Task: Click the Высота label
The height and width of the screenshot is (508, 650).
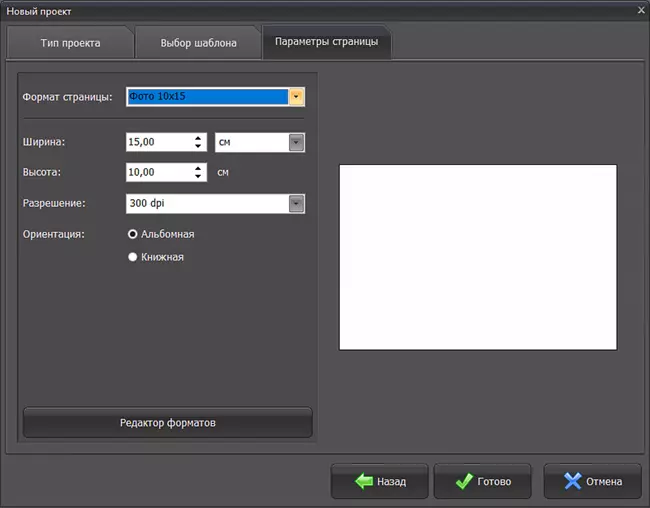Action: [41, 172]
